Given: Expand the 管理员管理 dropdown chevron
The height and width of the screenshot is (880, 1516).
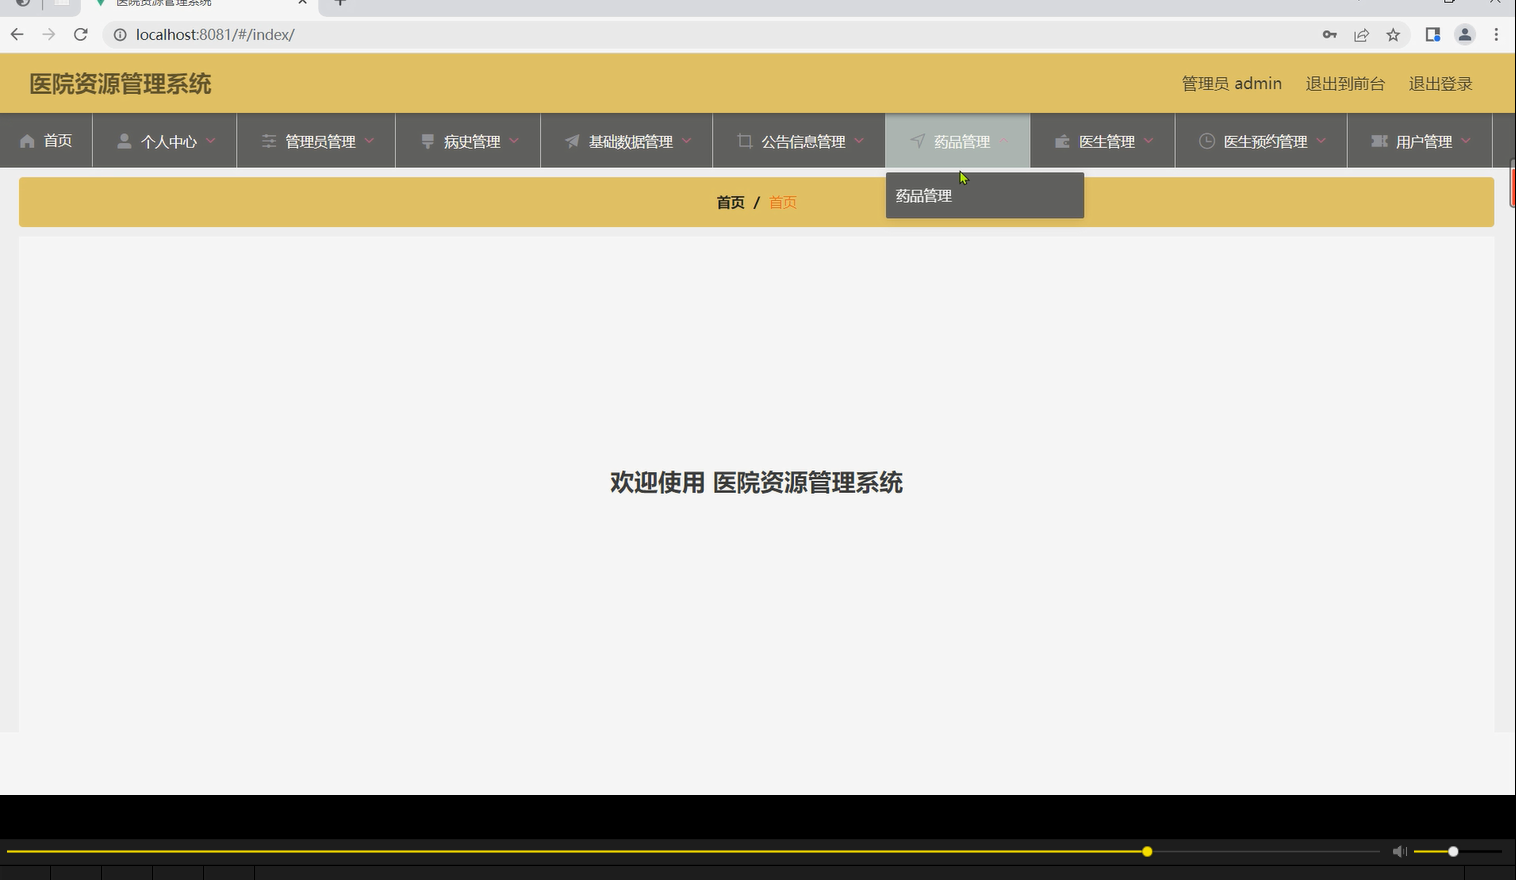Looking at the screenshot, I should [x=369, y=141].
